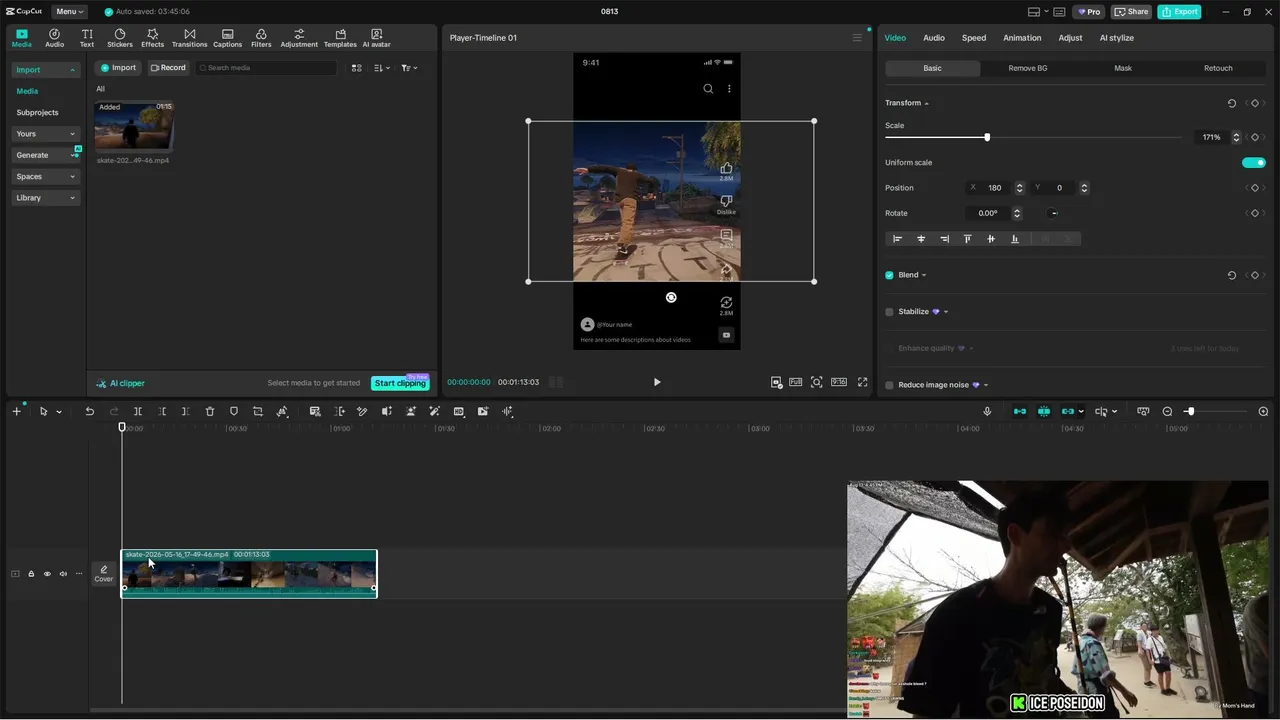This screenshot has width=1280, height=720.
Task: Click the Record button
Action: pyautogui.click(x=168, y=68)
